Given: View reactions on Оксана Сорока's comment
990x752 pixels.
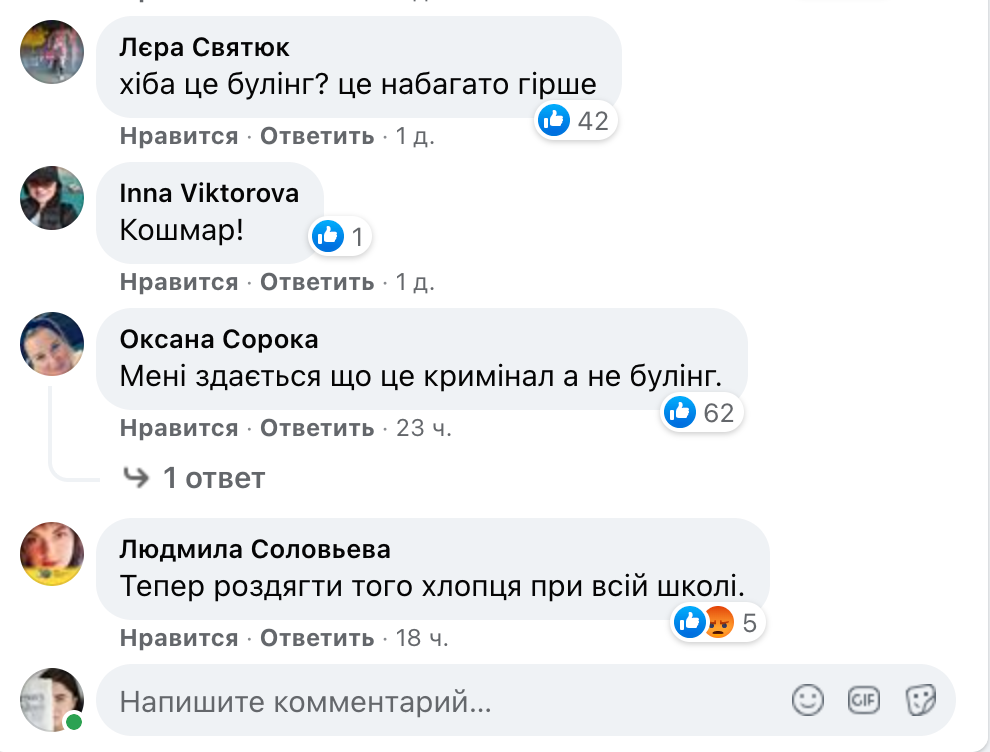Looking at the screenshot, I should (701, 412).
